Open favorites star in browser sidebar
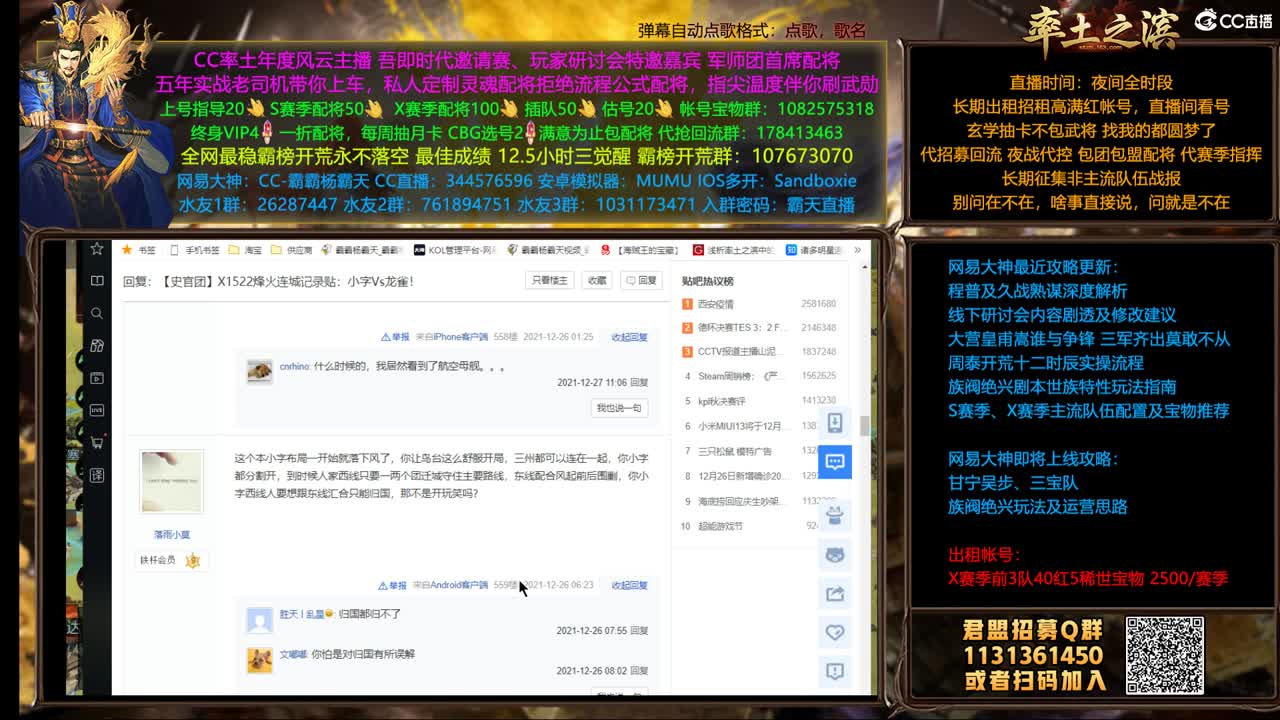1280x720 pixels. pos(97,249)
